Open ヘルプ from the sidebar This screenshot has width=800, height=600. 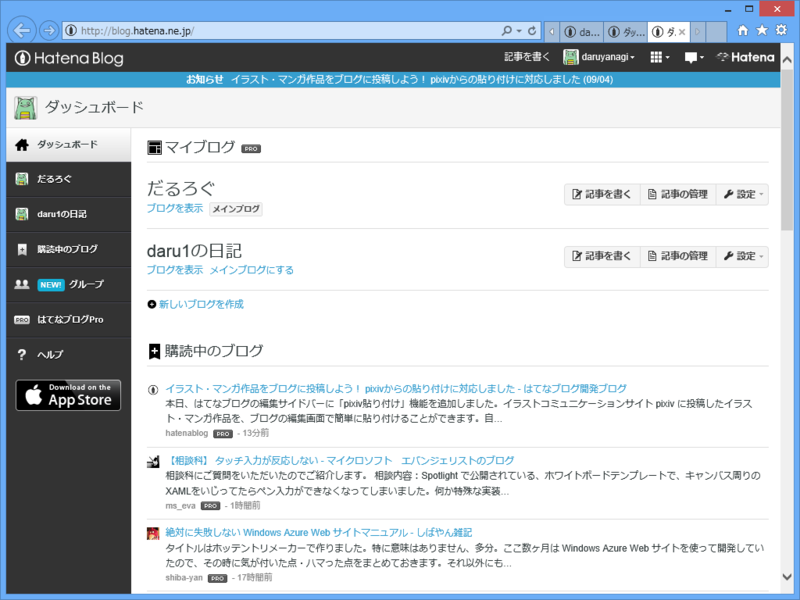click(68, 355)
